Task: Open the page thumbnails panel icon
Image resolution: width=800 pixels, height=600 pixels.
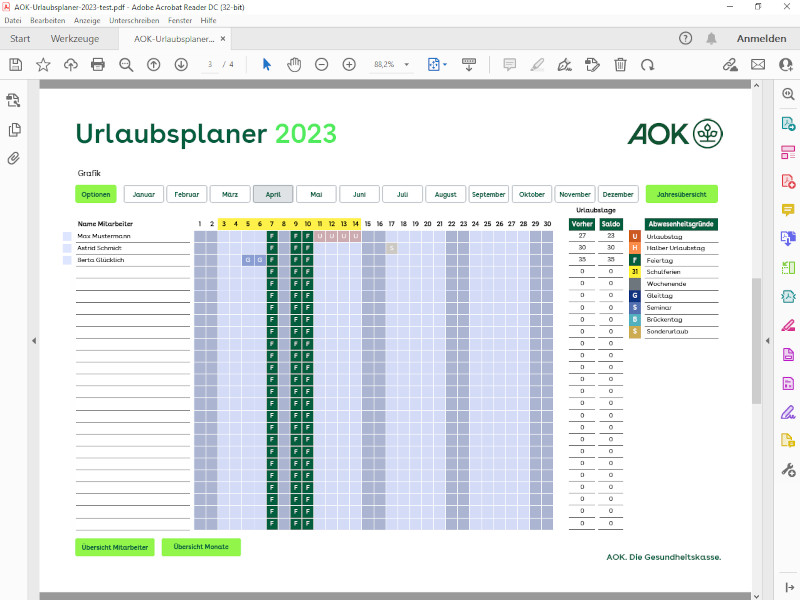Action: (x=14, y=130)
